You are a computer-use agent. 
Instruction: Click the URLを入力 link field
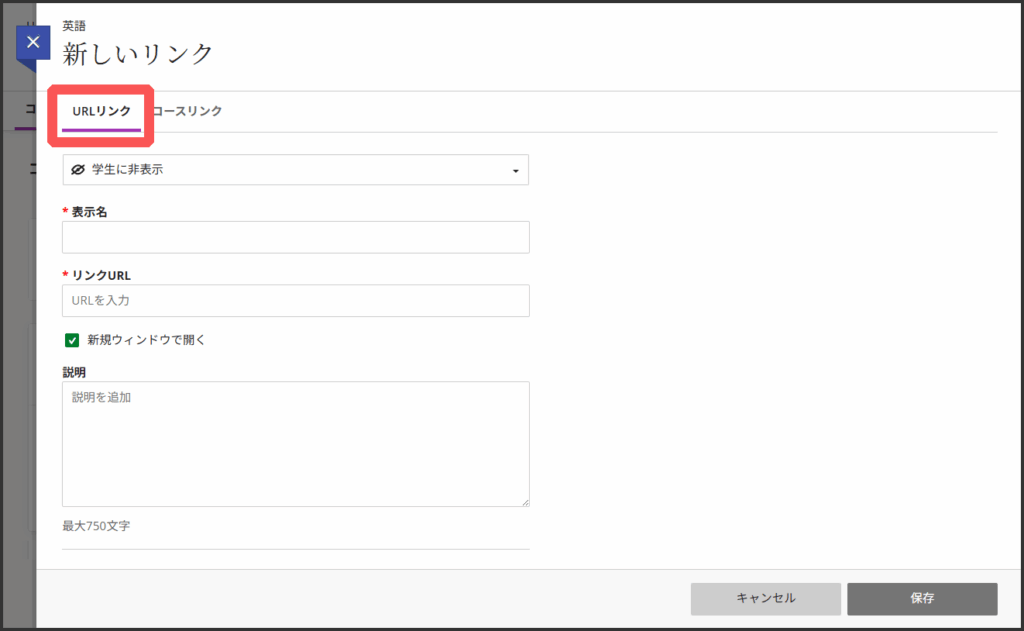pyautogui.click(x=295, y=300)
